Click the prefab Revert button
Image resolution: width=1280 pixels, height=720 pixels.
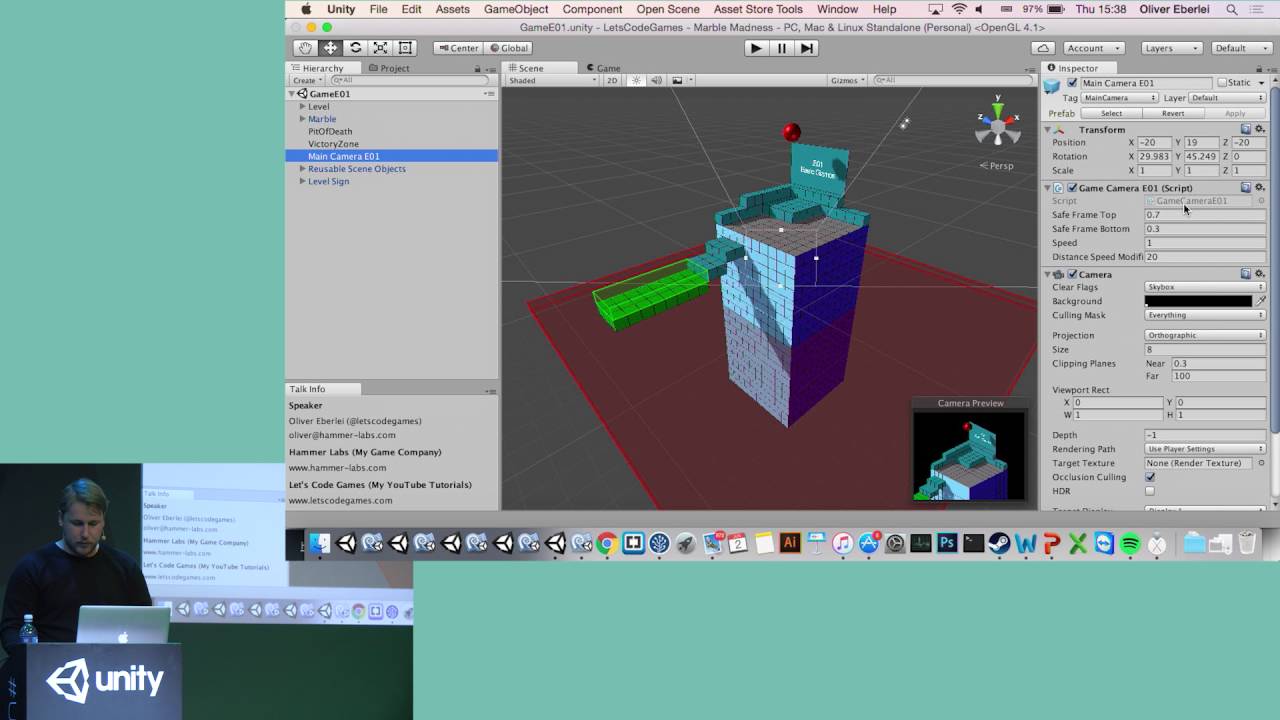tap(1173, 113)
